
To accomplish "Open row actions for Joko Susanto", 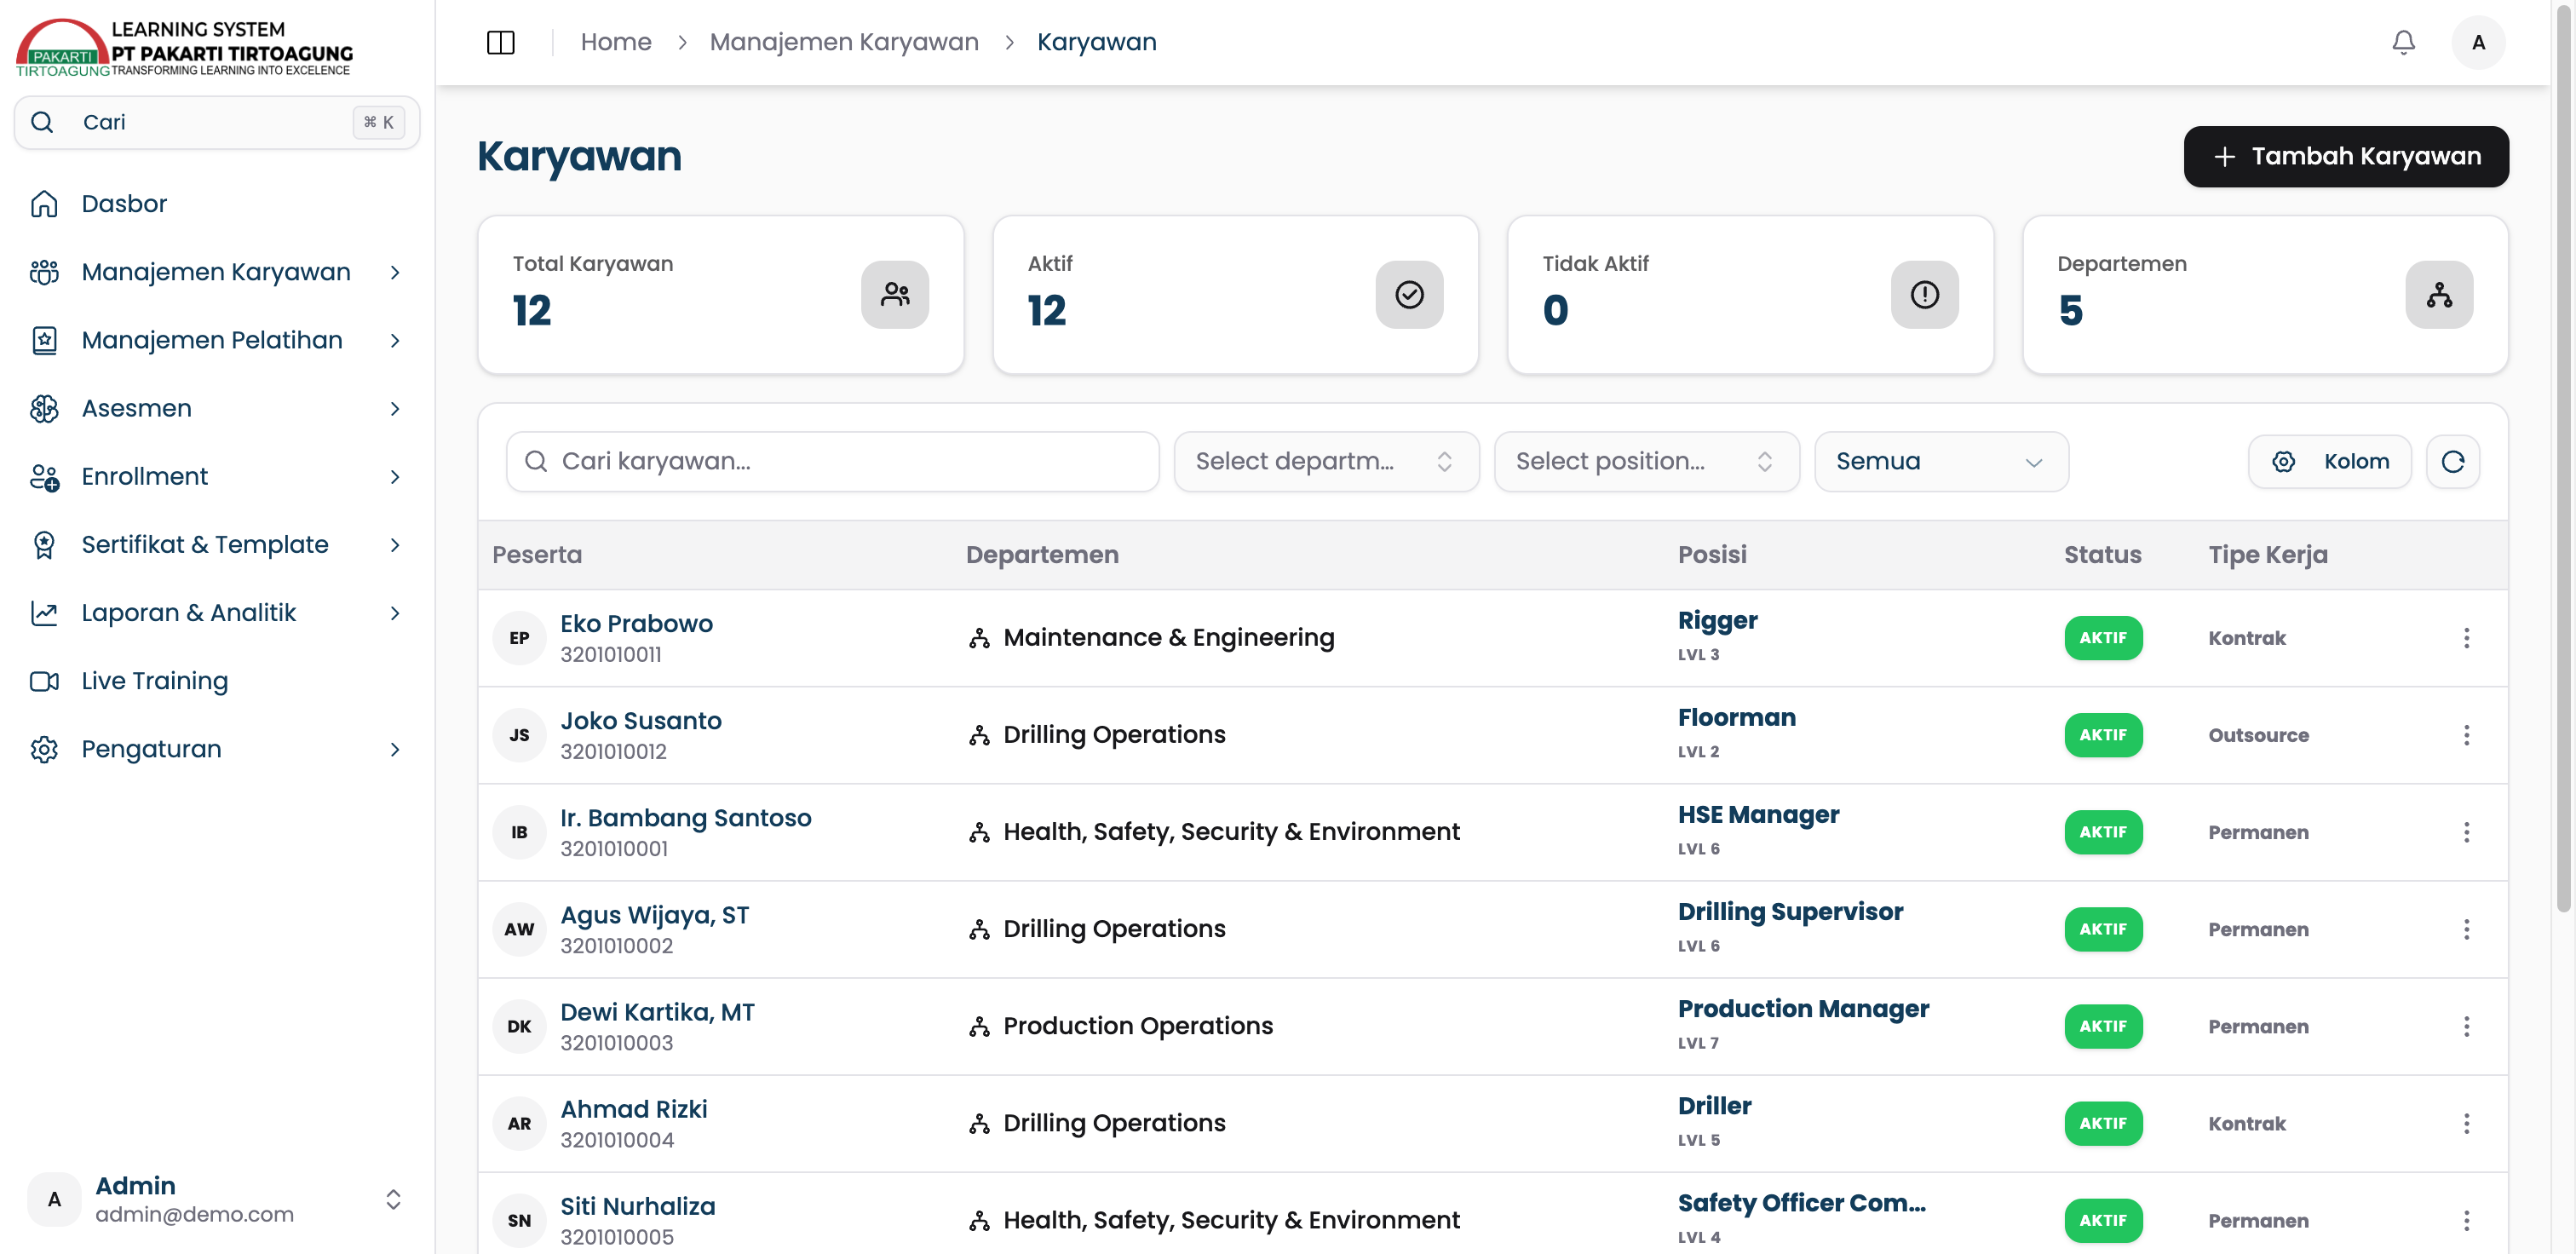I will point(2466,735).
